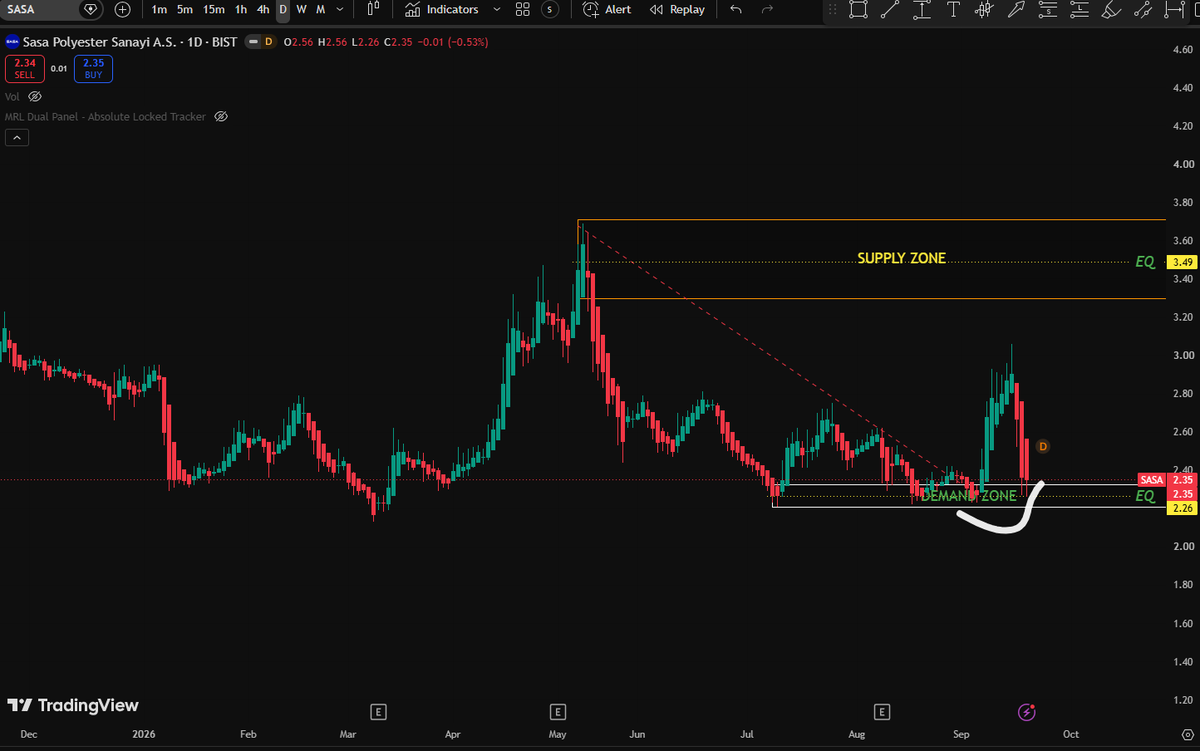Viewport: 1200px width, 751px height.
Task: Select the Price Range measuring tool
Action: (x=922, y=10)
